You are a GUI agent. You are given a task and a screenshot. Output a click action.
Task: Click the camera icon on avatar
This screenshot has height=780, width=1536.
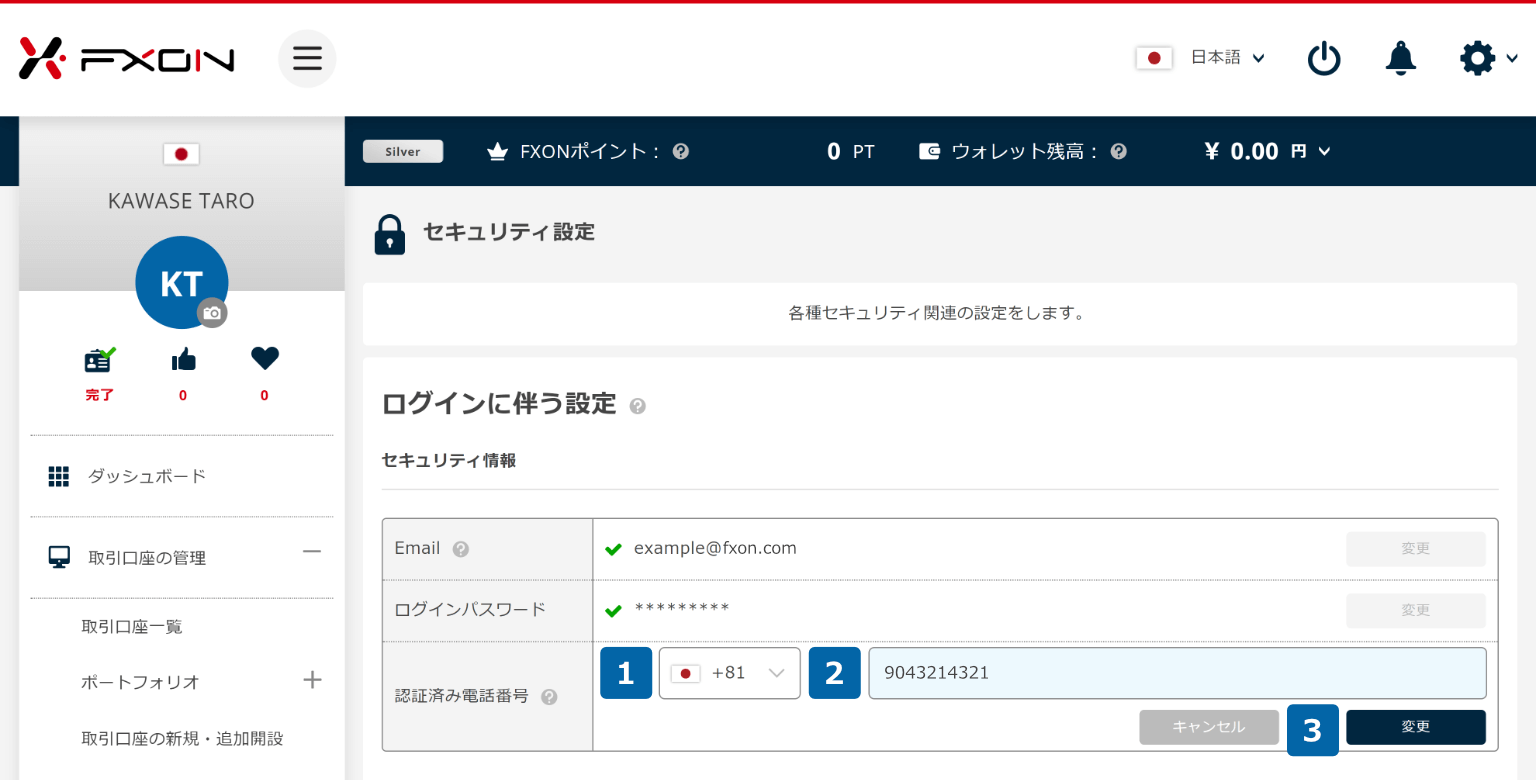(212, 313)
